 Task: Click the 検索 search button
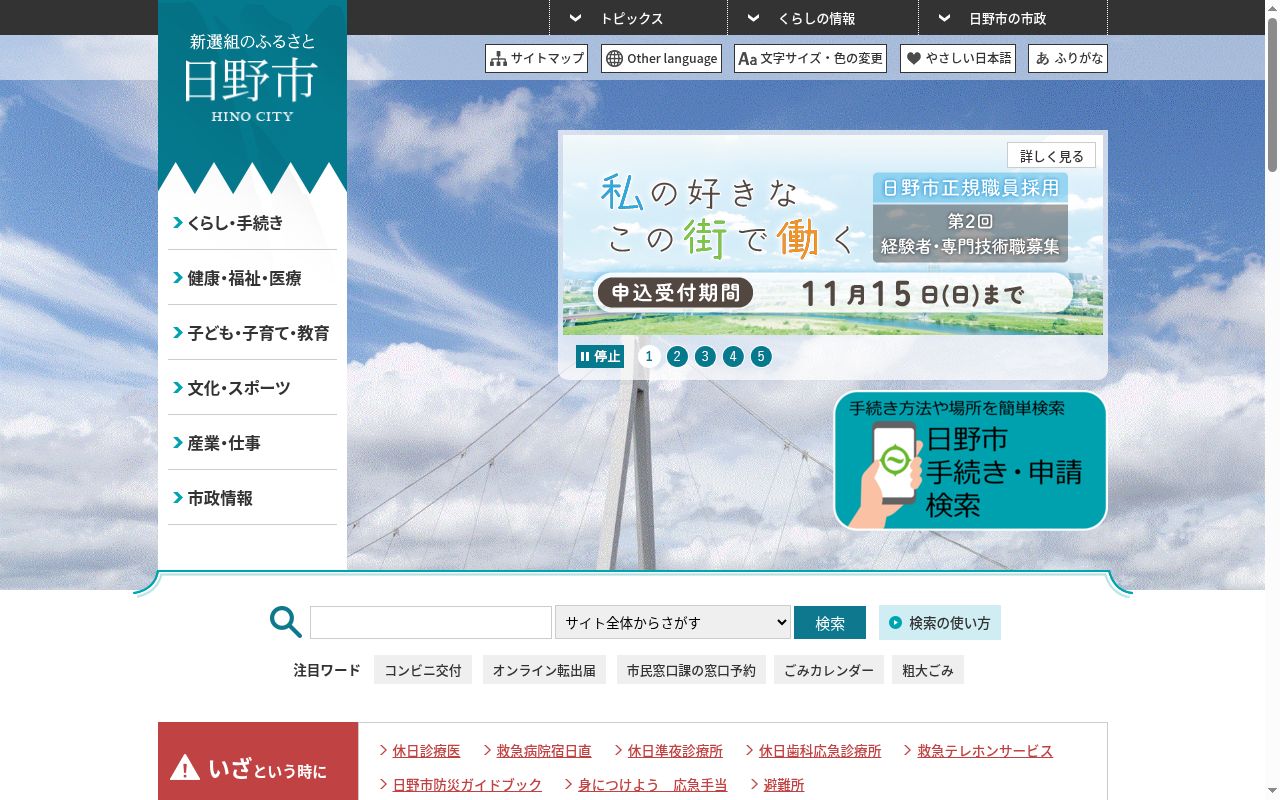click(830, 622)
